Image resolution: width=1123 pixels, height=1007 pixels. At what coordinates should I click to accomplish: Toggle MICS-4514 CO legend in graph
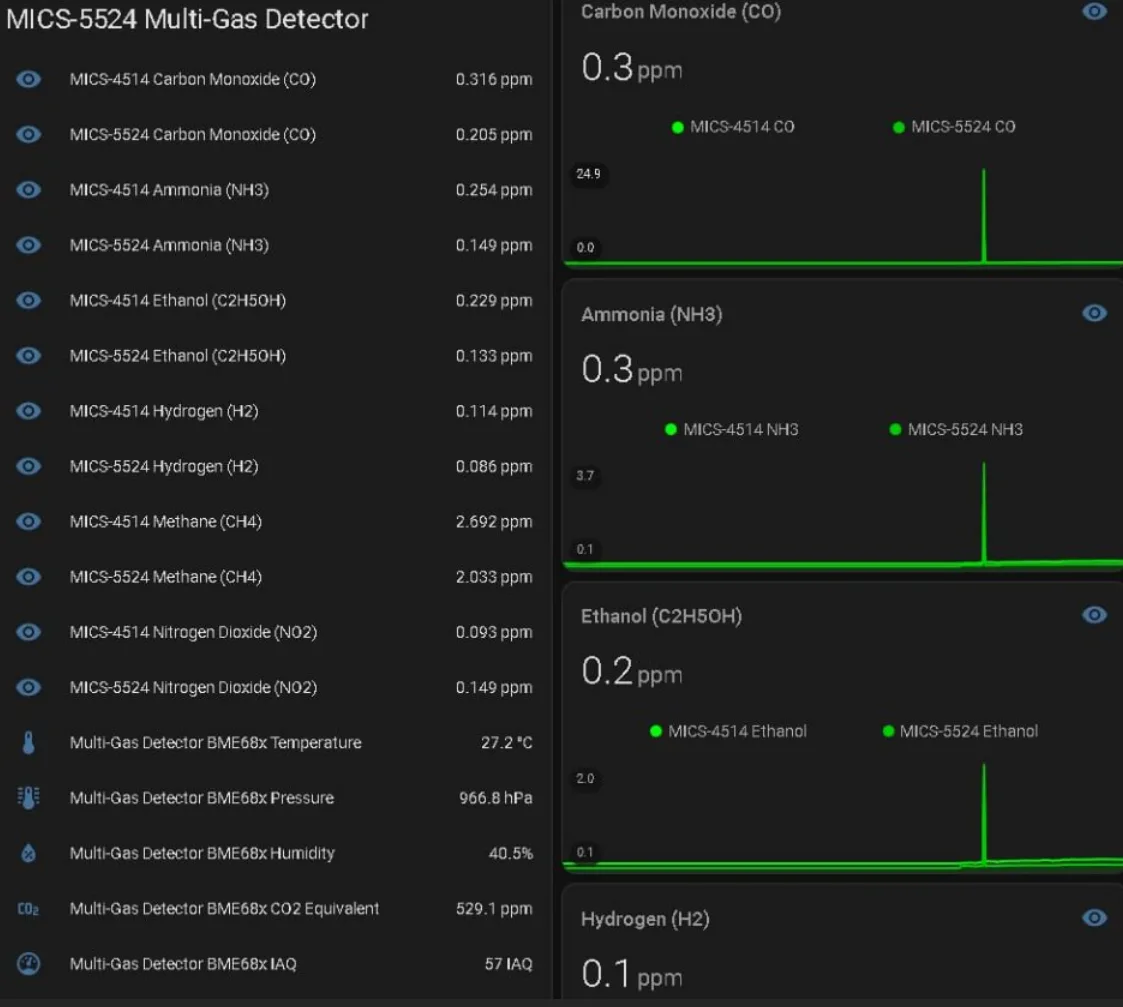point(733,127)
